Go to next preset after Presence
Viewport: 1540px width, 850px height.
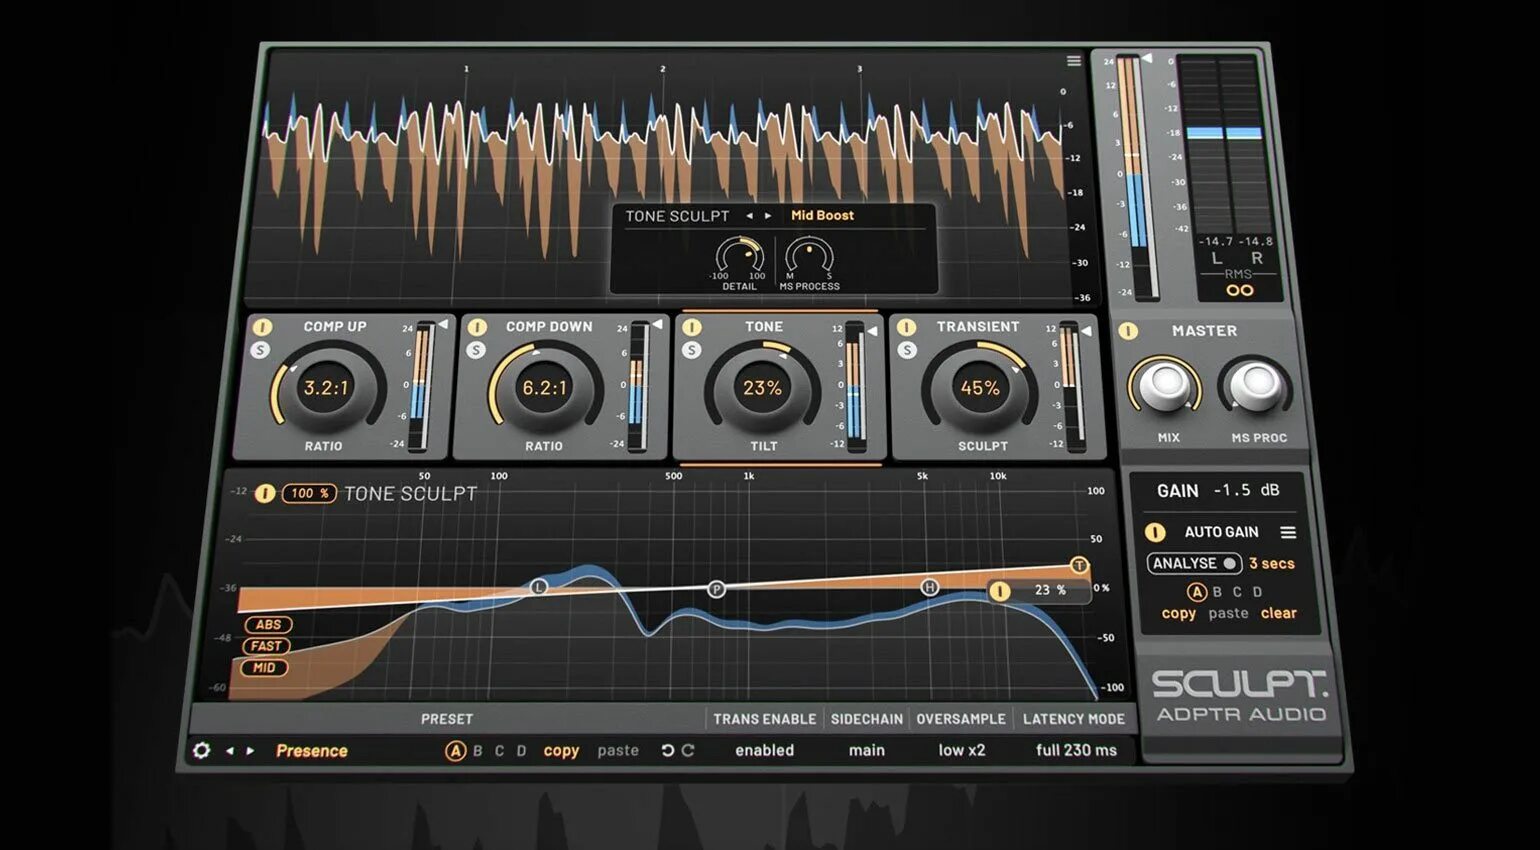point(250,751)
